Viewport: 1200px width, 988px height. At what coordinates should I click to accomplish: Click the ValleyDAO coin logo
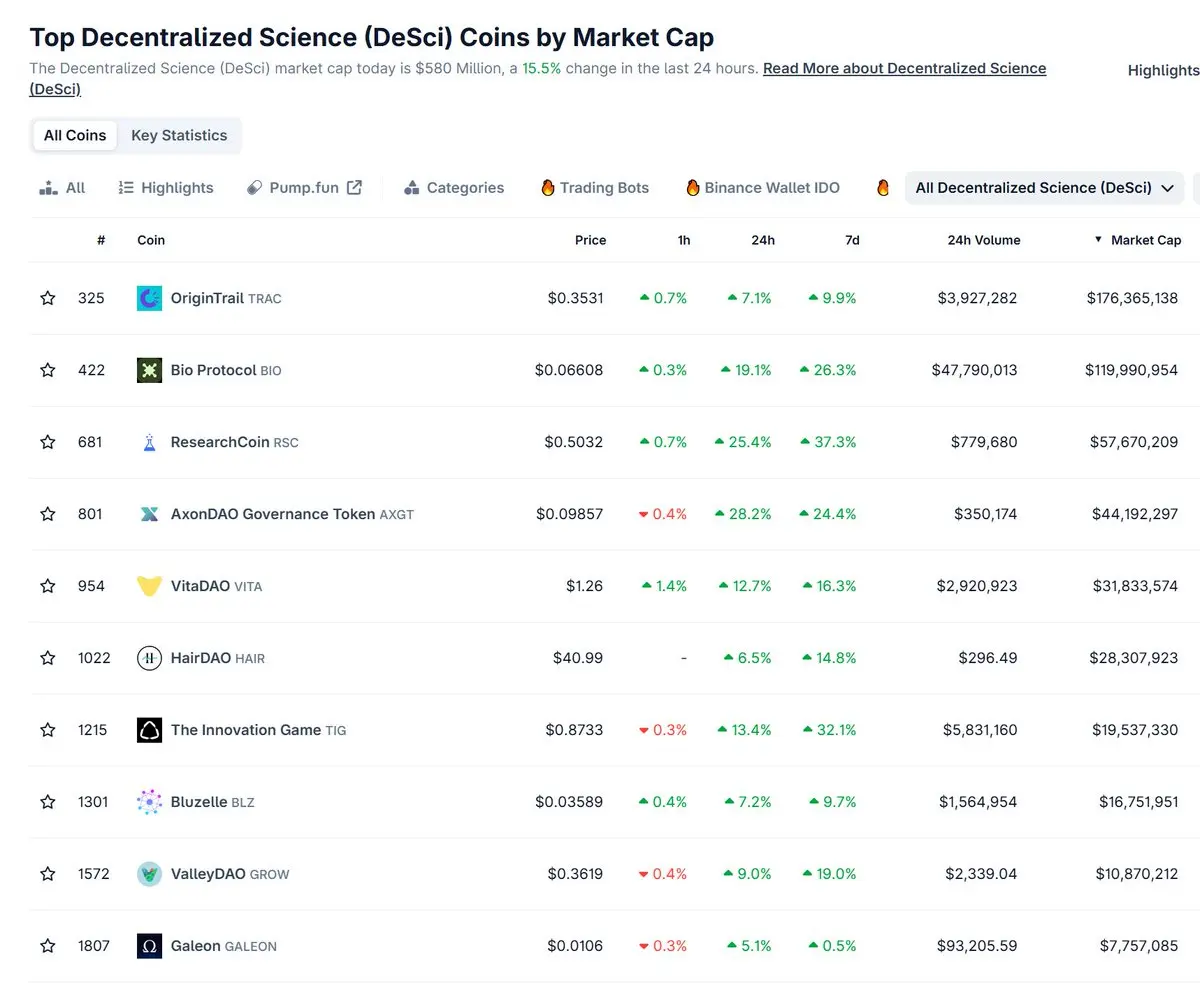tap(149, 874)
